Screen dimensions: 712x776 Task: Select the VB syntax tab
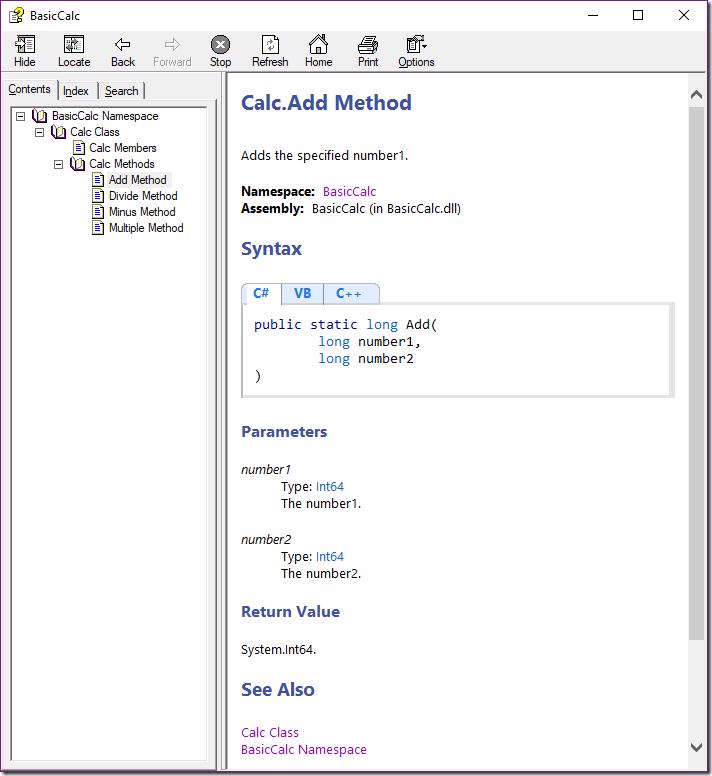(302, 293)
